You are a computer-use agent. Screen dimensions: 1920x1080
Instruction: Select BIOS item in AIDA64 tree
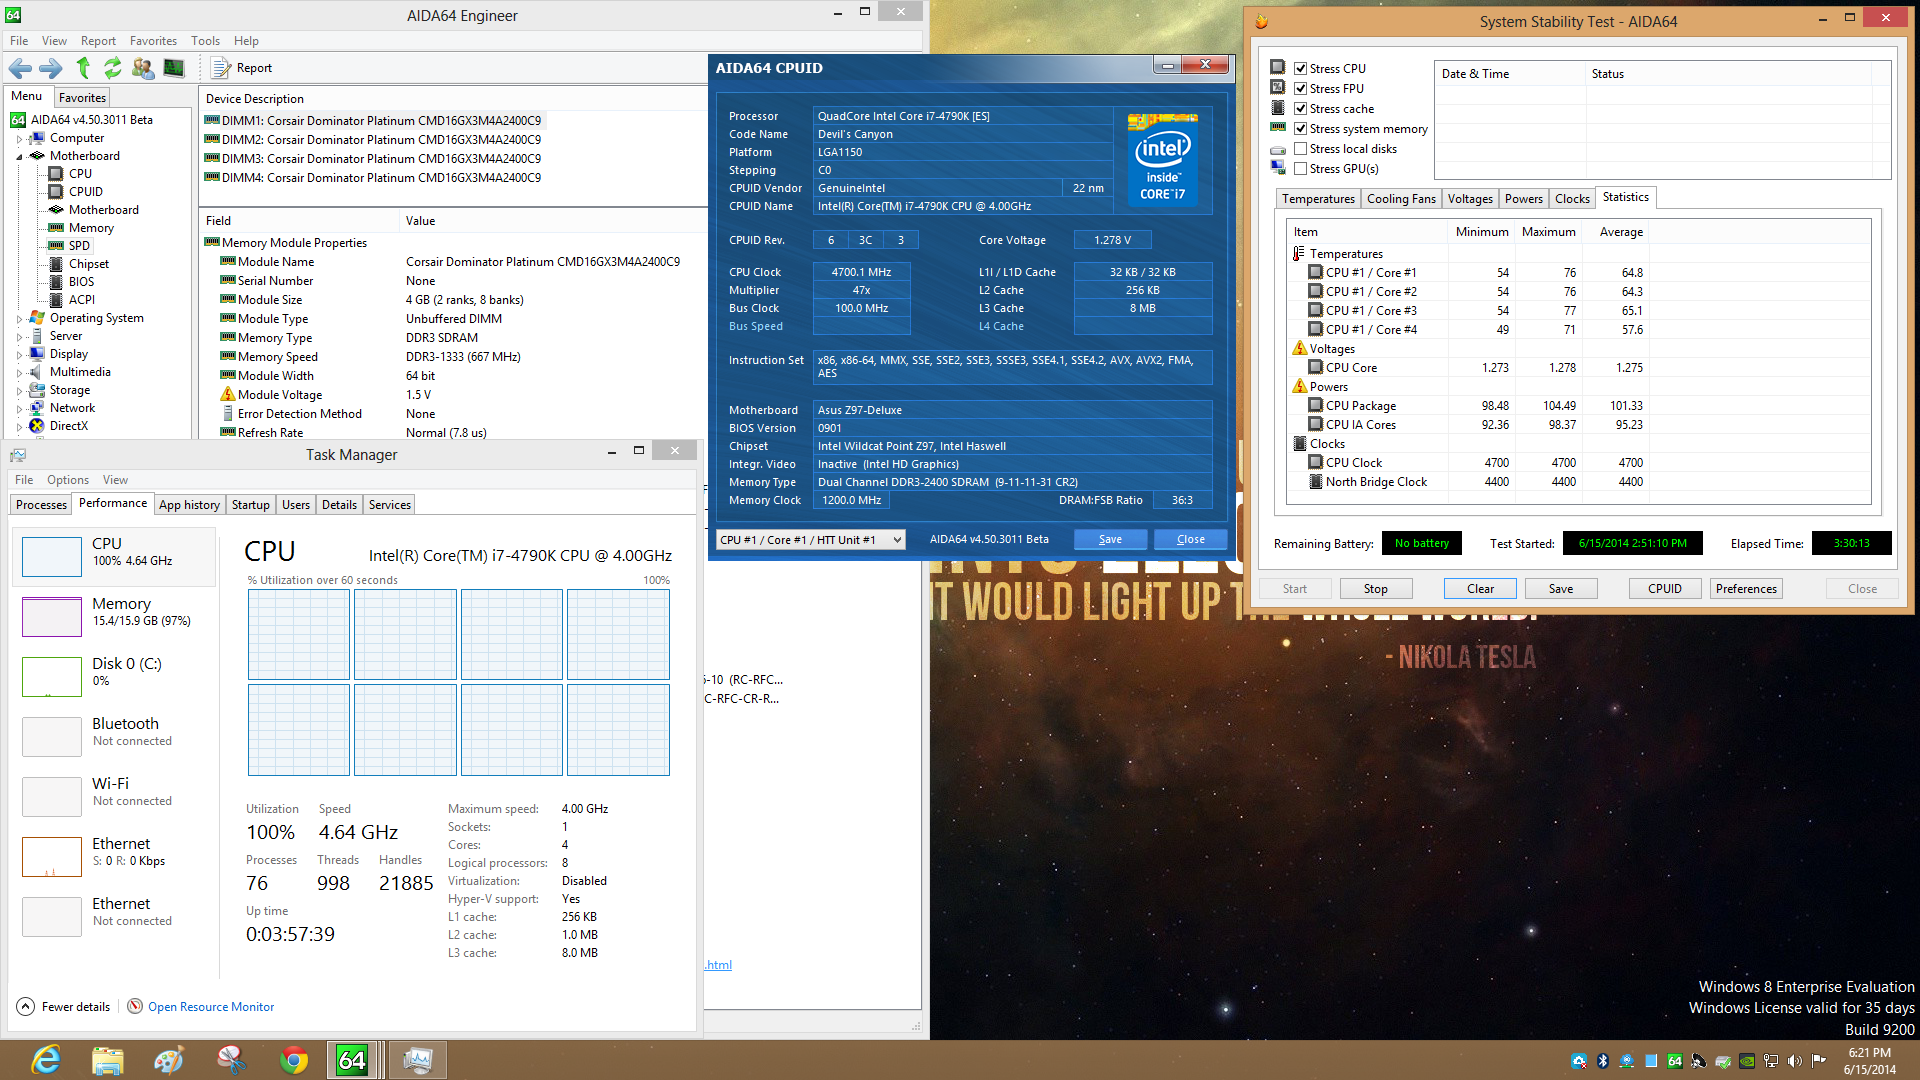coord(81,282)
